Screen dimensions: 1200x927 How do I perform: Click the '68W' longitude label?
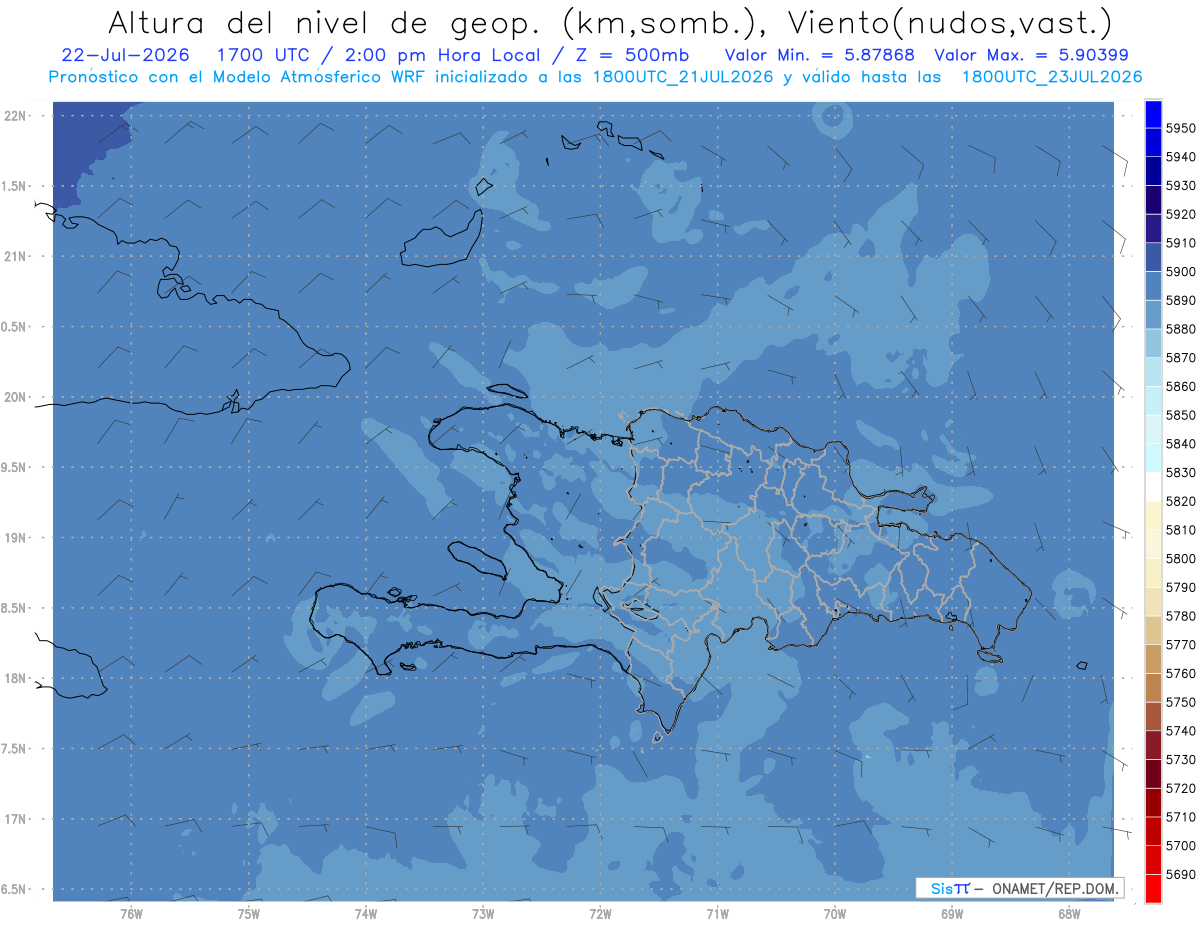coord(1069,913)
